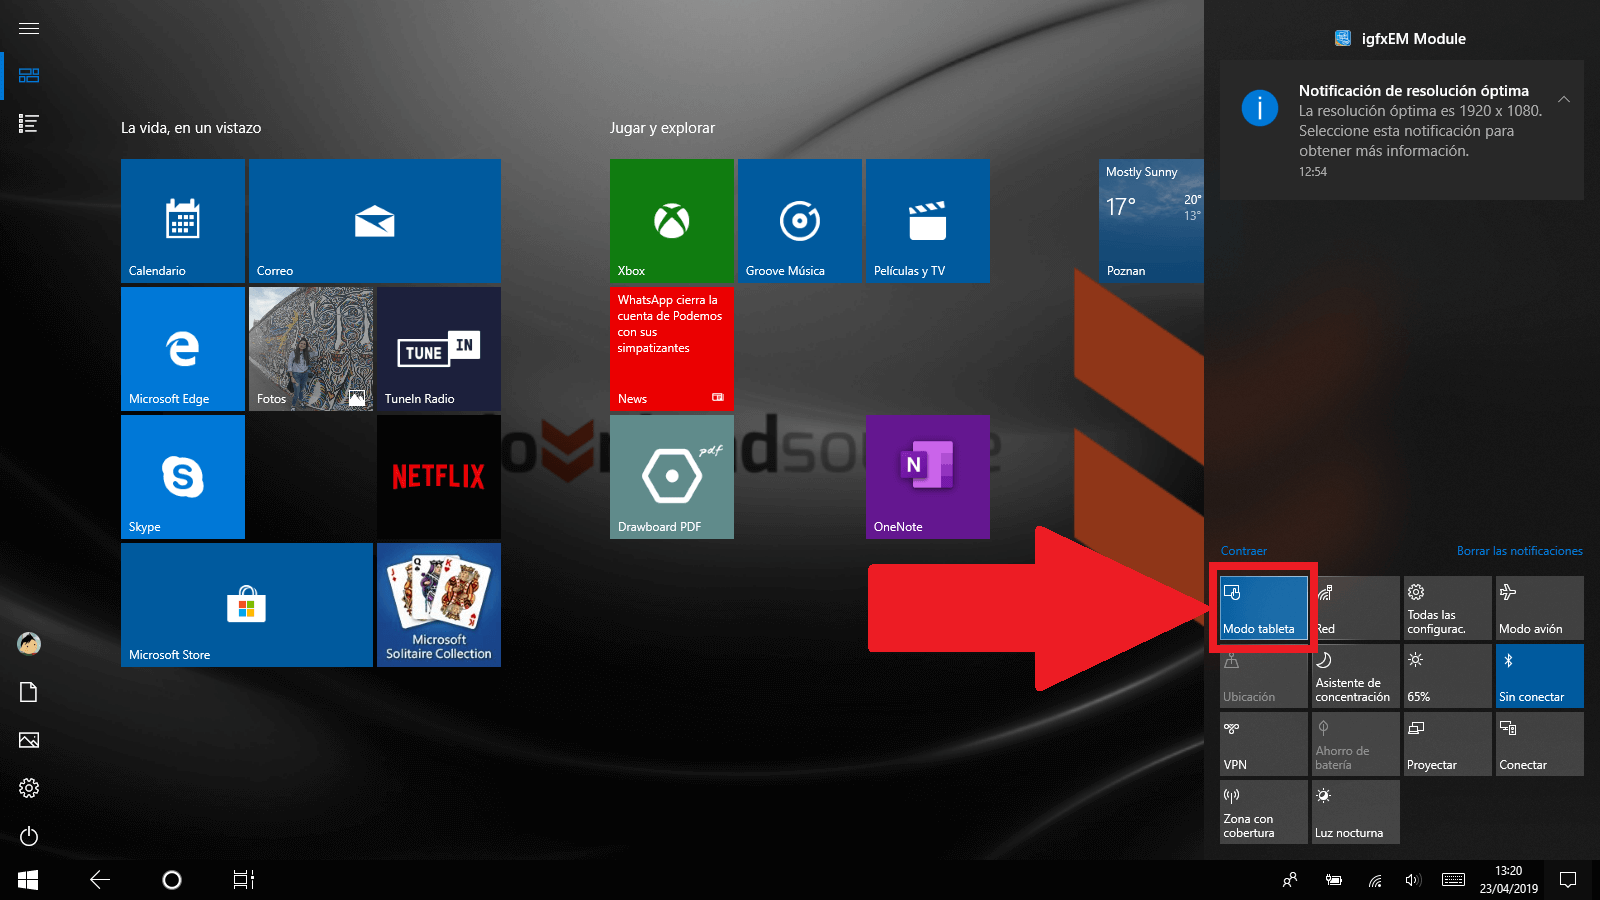Open People icon in system tray
Image resolution: width=1600 pixels, height=900 pixels.
tap(1290, 880)
